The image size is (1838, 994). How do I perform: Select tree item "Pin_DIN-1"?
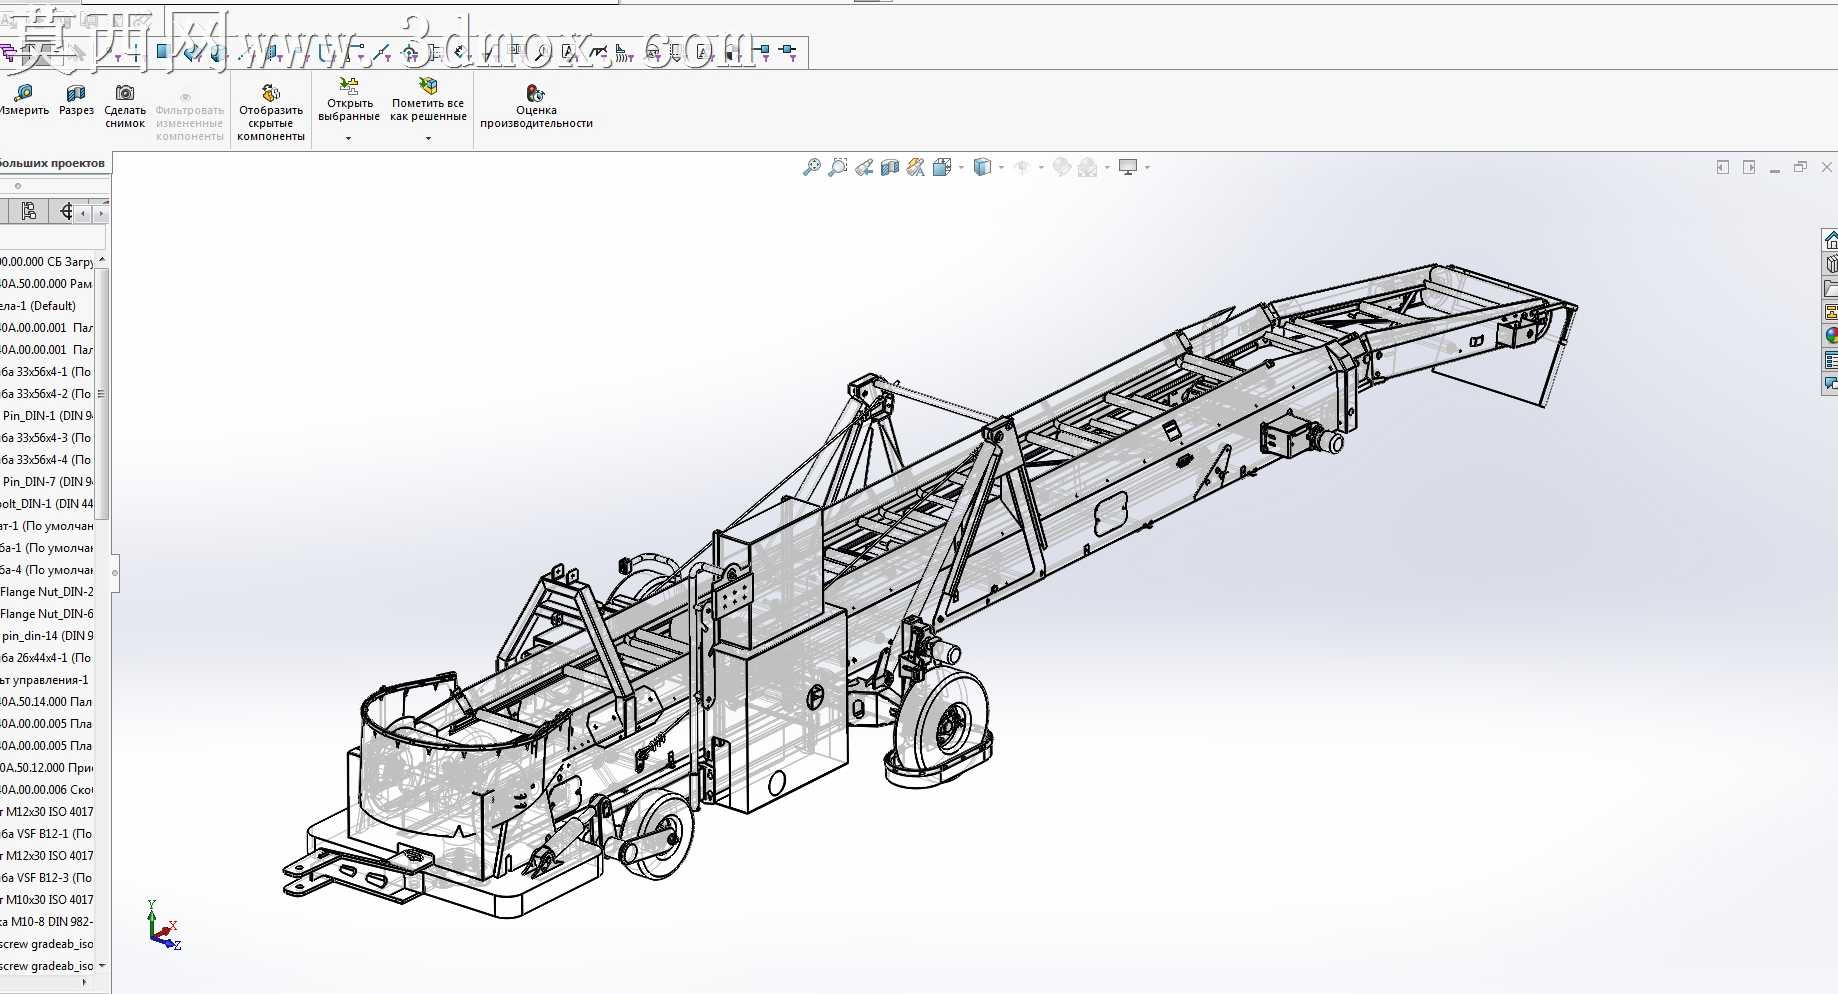click(46, 416)
